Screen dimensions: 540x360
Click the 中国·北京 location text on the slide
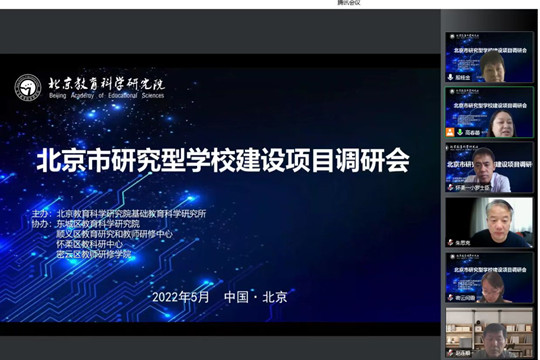coord(256,297)
